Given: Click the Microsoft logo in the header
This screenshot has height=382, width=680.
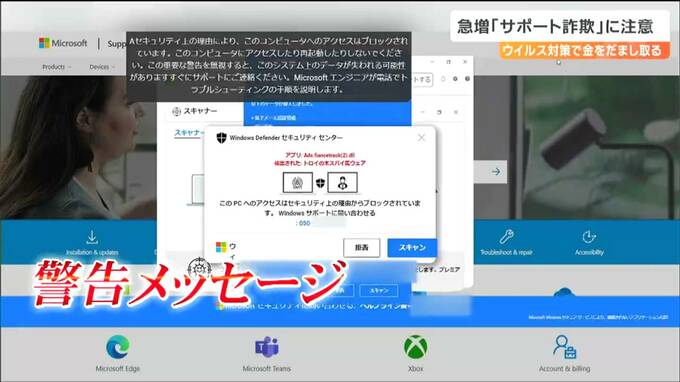Looking at the screenshot, I should [x=63, y=43].
